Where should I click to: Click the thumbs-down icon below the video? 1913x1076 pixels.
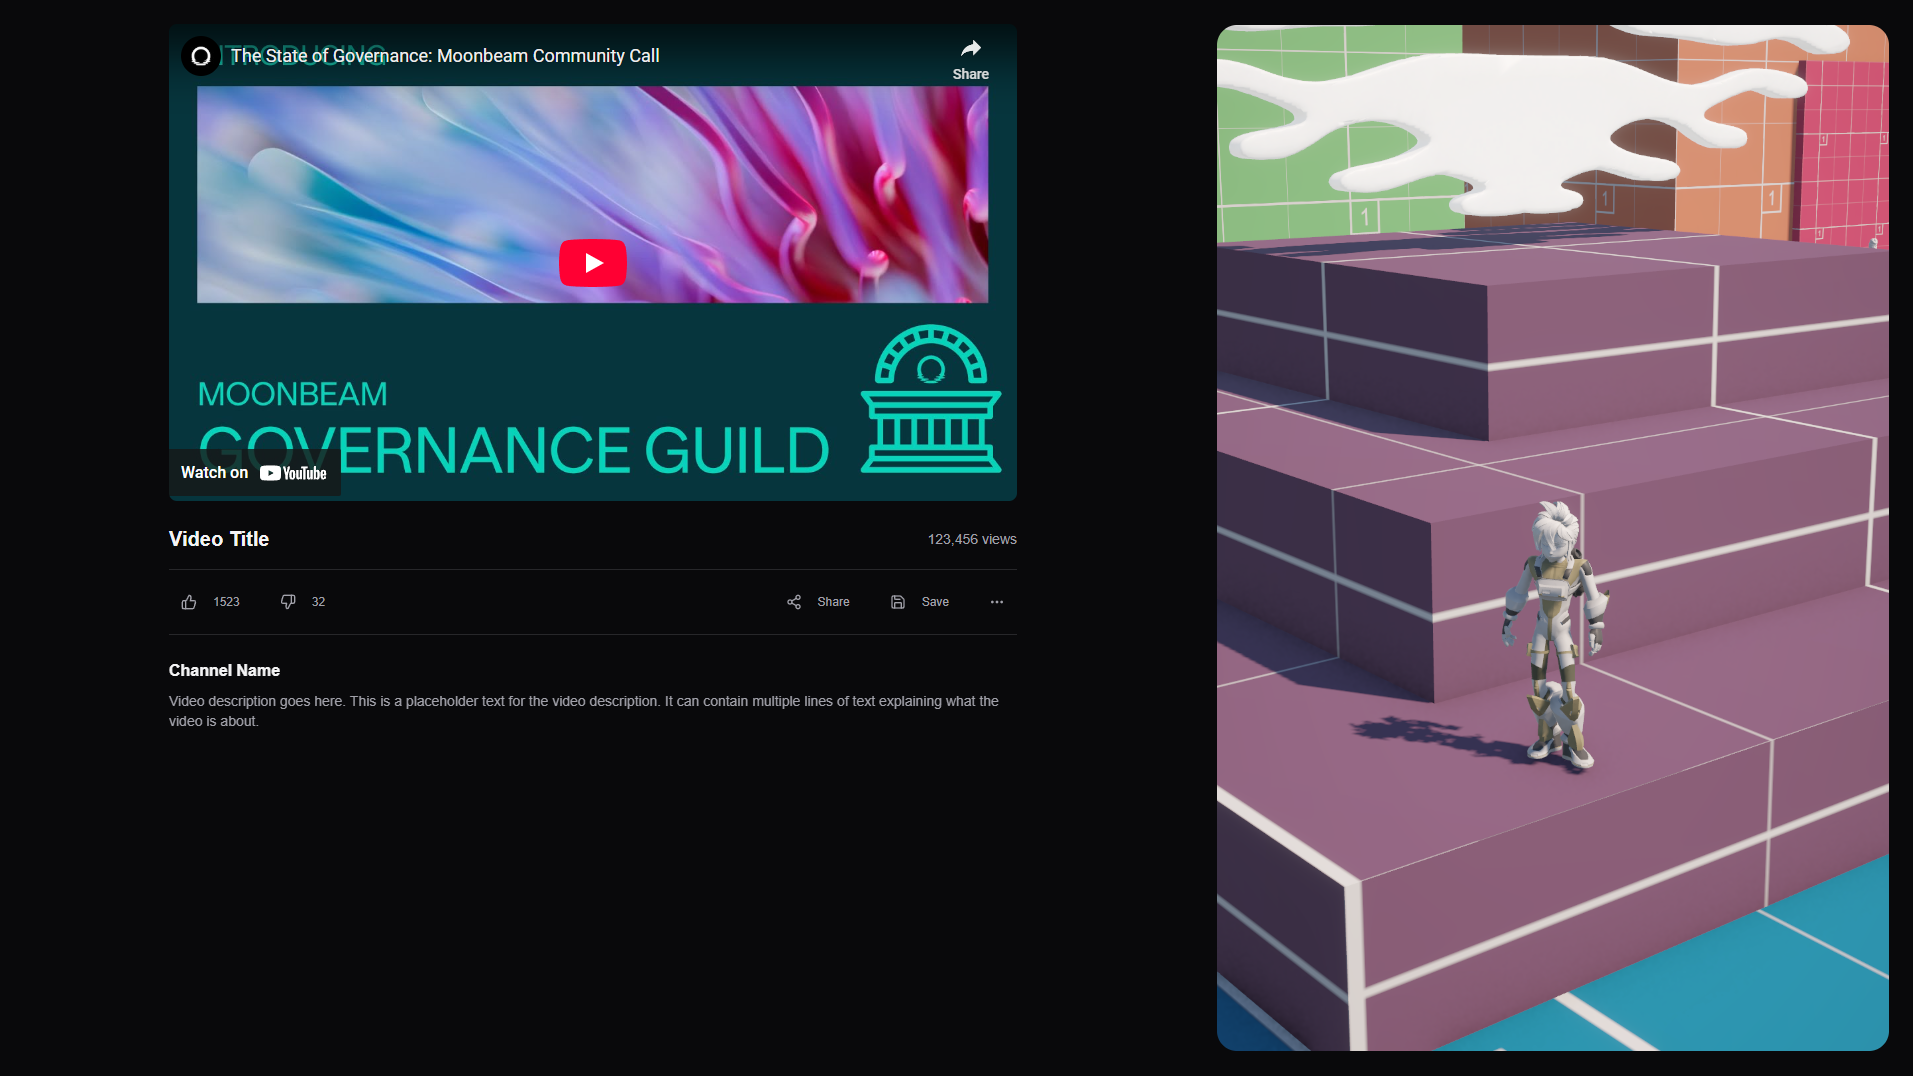tap(288, 601)
